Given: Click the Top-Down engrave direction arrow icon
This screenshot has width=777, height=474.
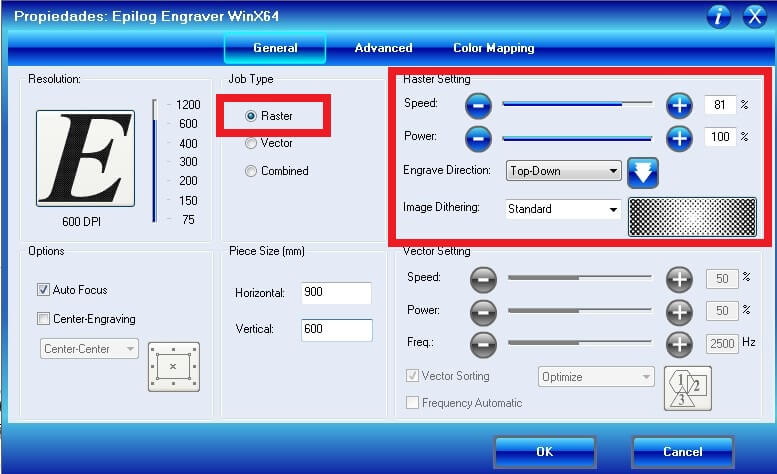Looking at the screenshot, I should [643, 172].
